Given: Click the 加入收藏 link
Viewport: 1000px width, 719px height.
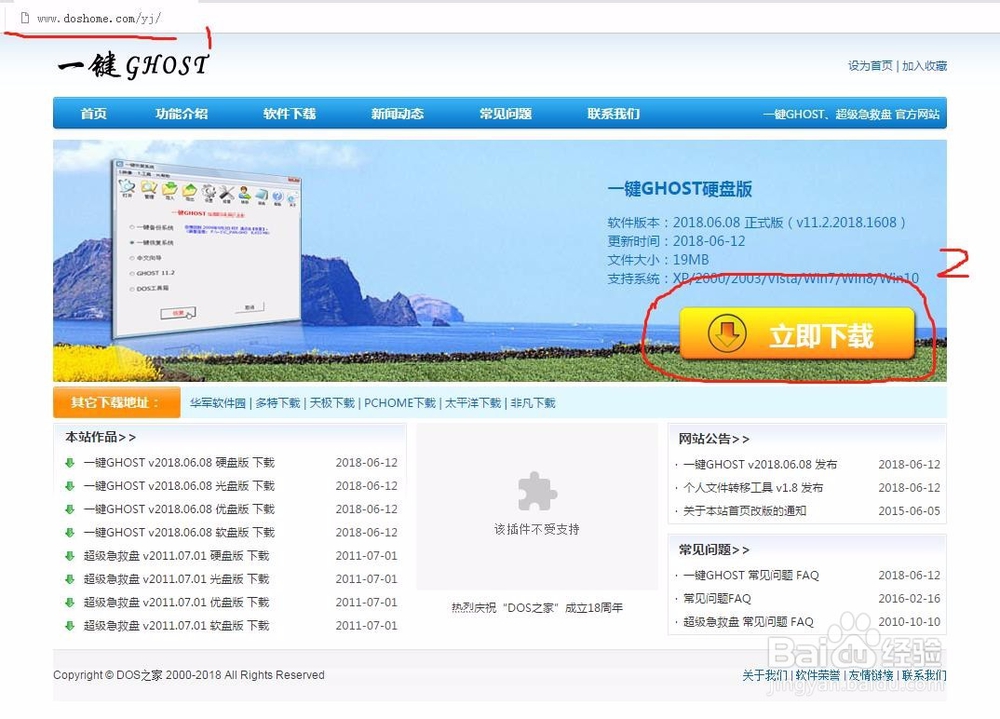Looking at the screenshot, I should pyautogui.click(x=924, y=66).
